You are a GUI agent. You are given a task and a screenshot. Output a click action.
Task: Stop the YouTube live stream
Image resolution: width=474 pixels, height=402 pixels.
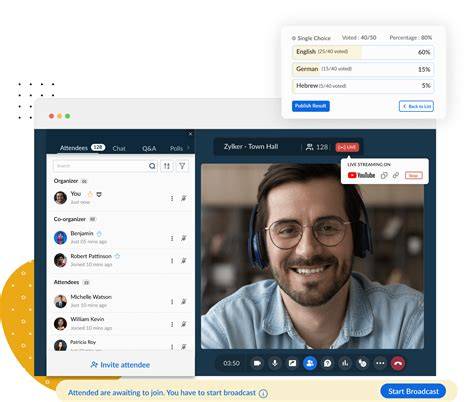(x=414, y=175)
